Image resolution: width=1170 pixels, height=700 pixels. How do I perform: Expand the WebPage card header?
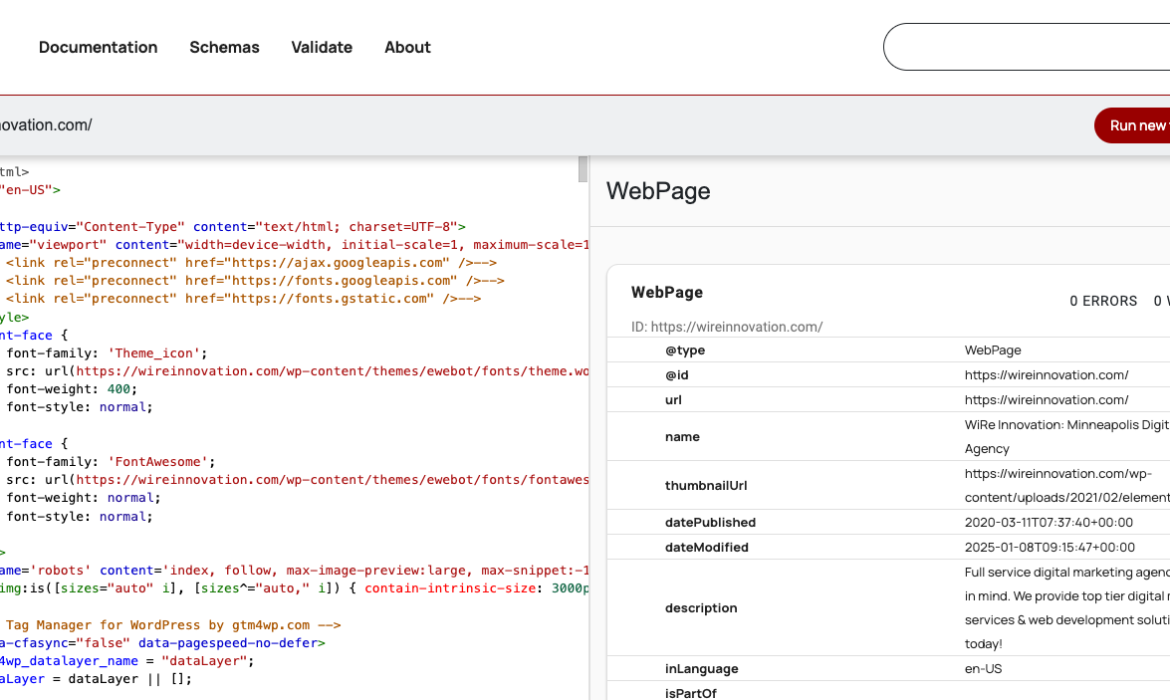pos(667,292)
